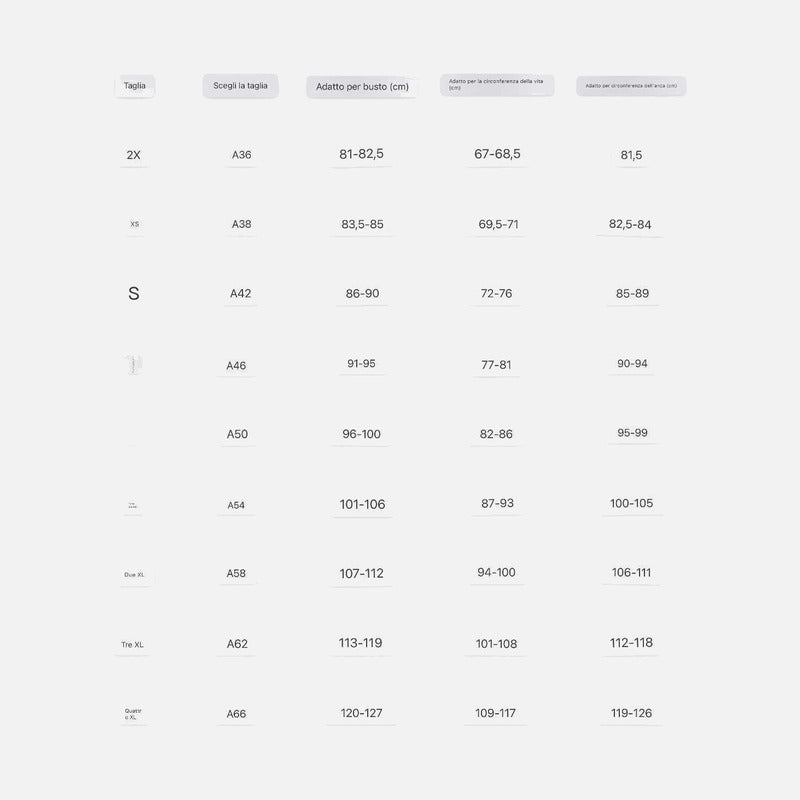Click the Adatto per busto (cm) header
This screenshot has height=800, width=800.
click(362, 87)
